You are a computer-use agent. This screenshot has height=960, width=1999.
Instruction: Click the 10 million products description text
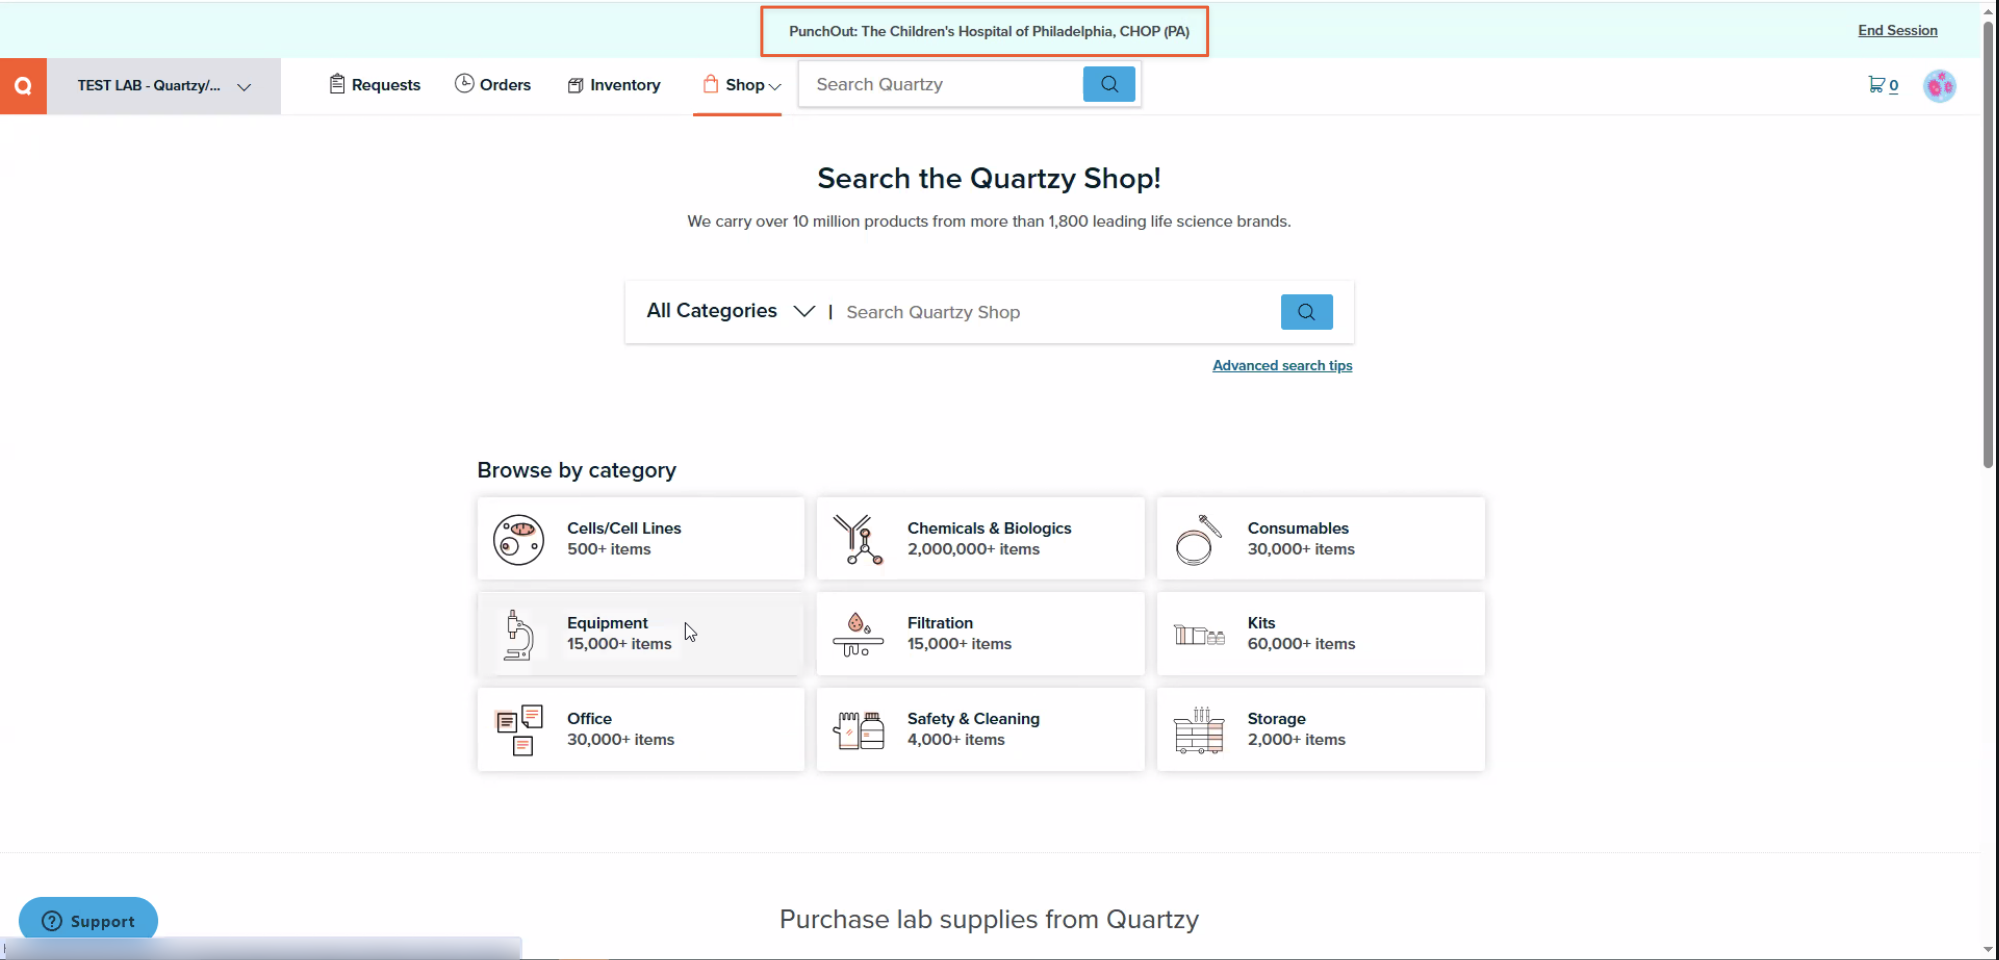pyautogui.click(x=989, y=221)
